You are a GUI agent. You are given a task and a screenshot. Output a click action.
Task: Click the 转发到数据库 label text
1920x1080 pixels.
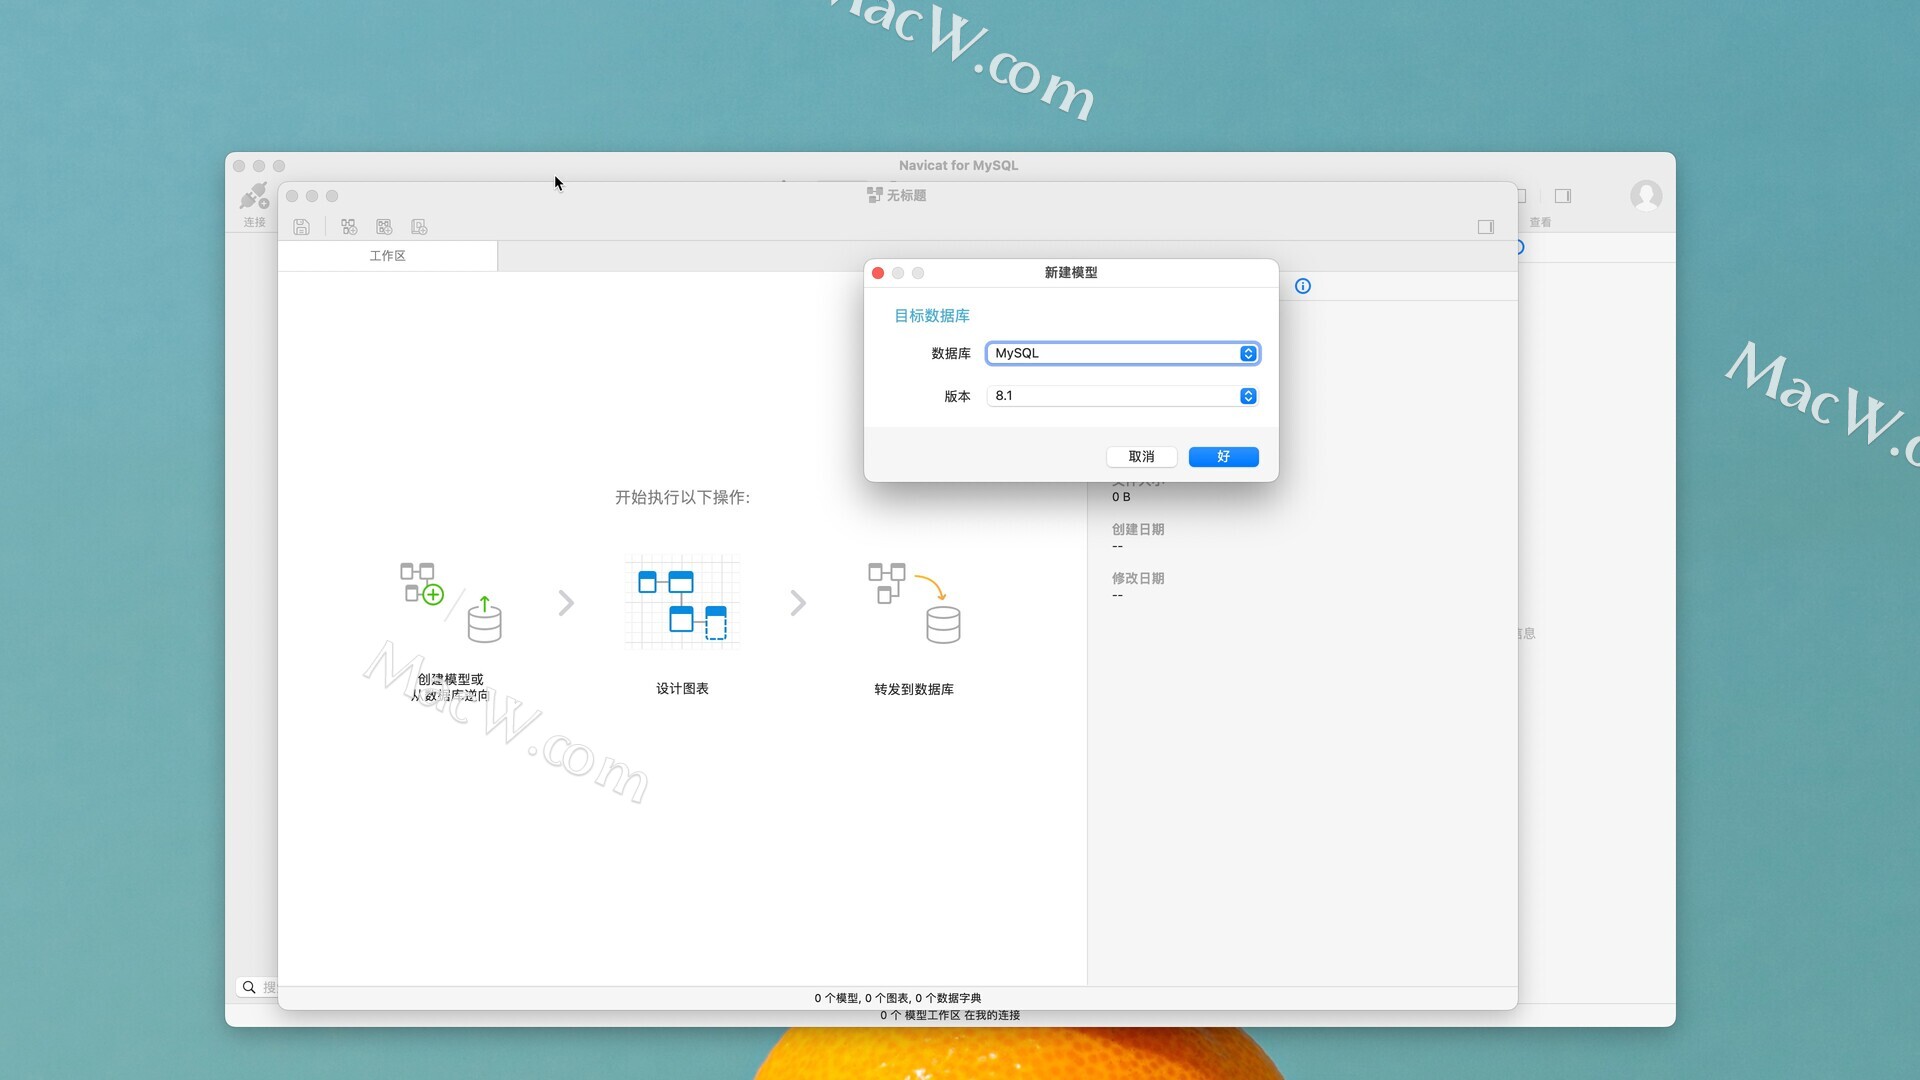tap(914, 689)
